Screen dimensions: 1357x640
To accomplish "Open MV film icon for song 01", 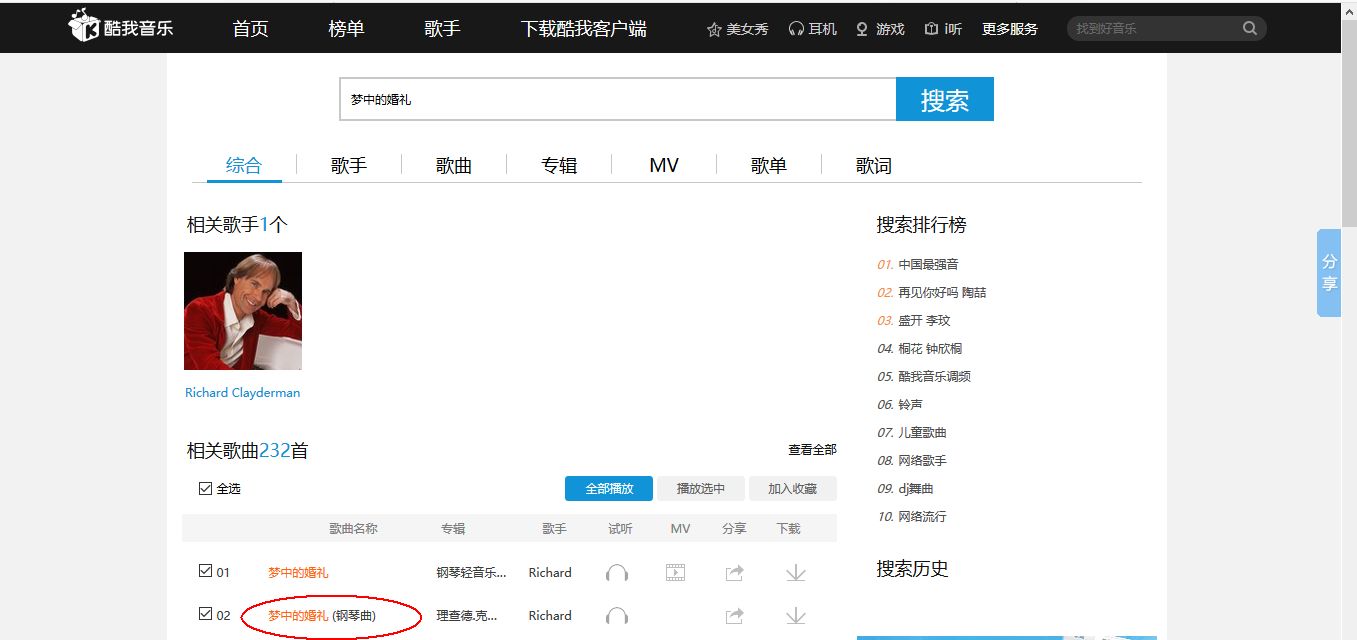I will (x=676, y=573).
